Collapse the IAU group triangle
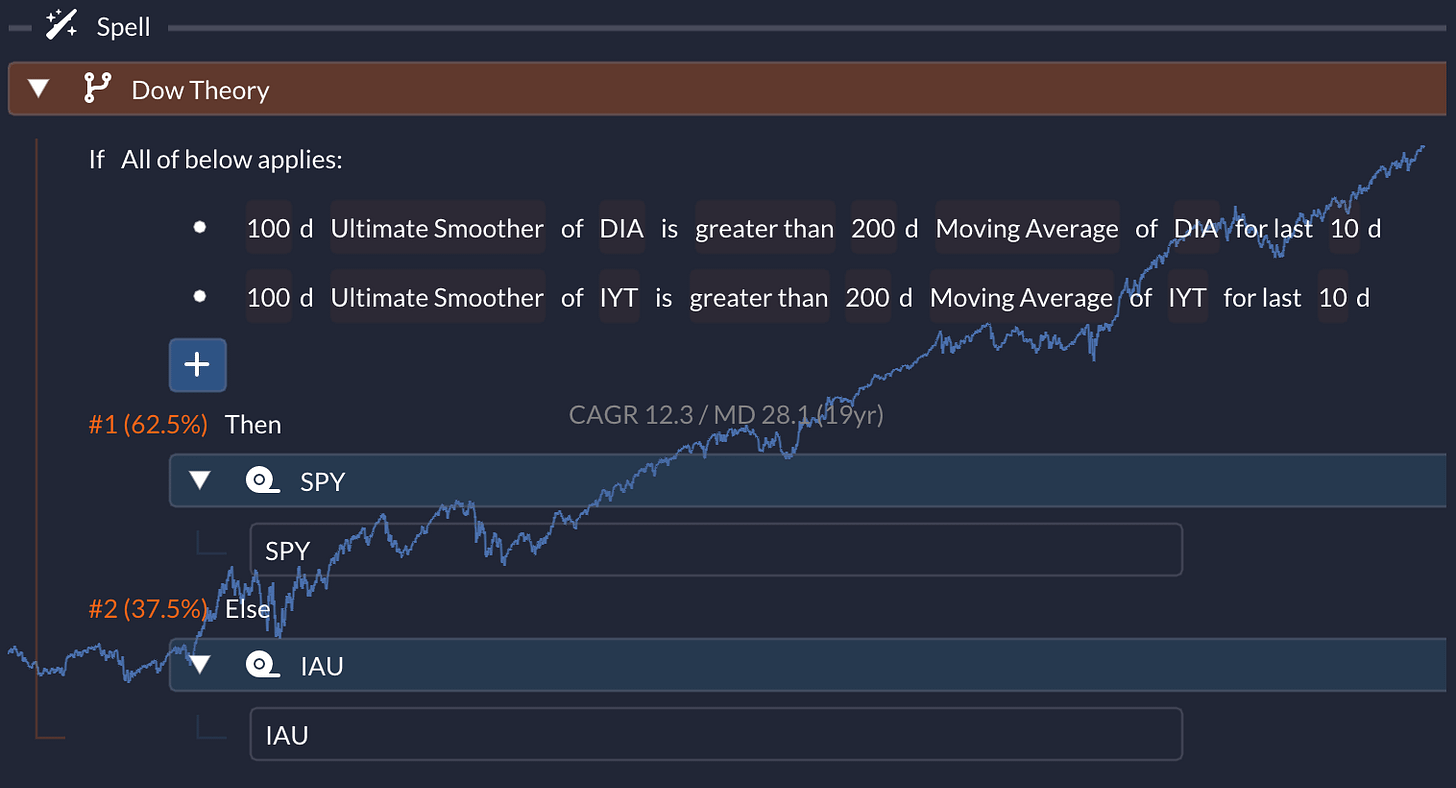The height and width of the screenshot is (788, 1456). click(200, 665)
